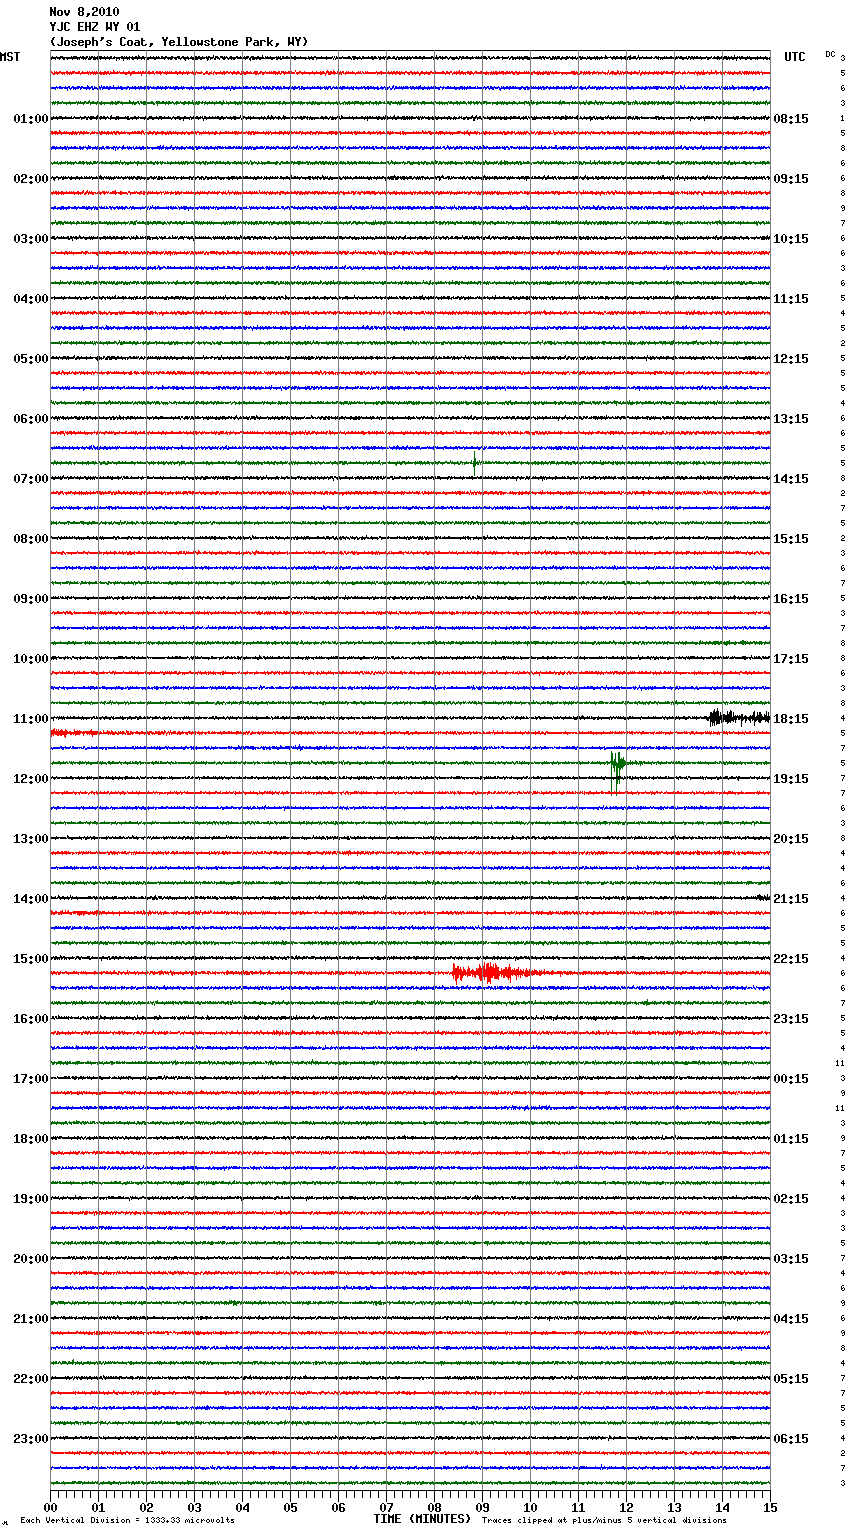Click the 06:15 UTC time label
850x1534 pixels.
tap(791, 1439)
